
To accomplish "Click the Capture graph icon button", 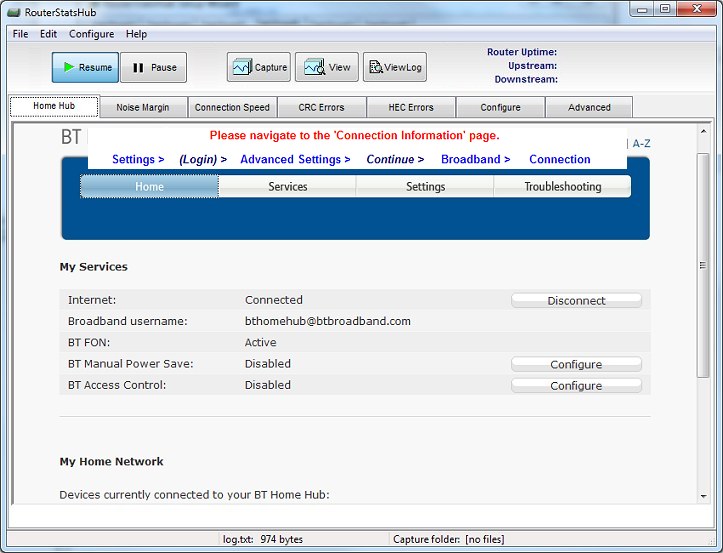I will (259, 68).
